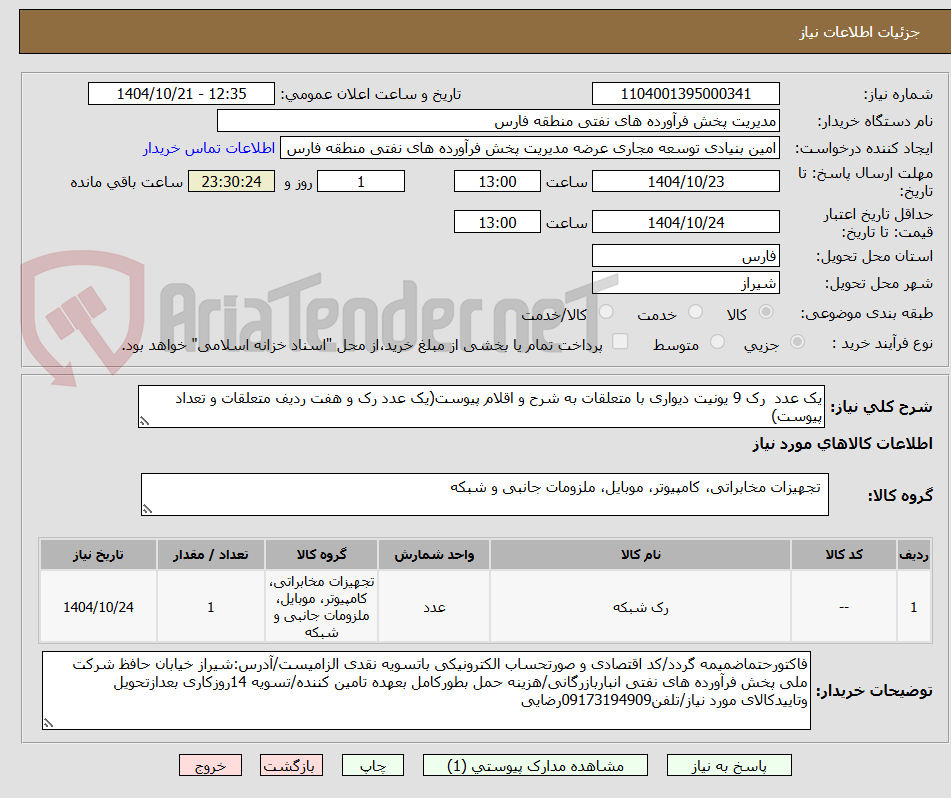Screen dimensions: 951x798
Task: Select the کالا/خدمت radio button
Action: (x=606, y=312)
